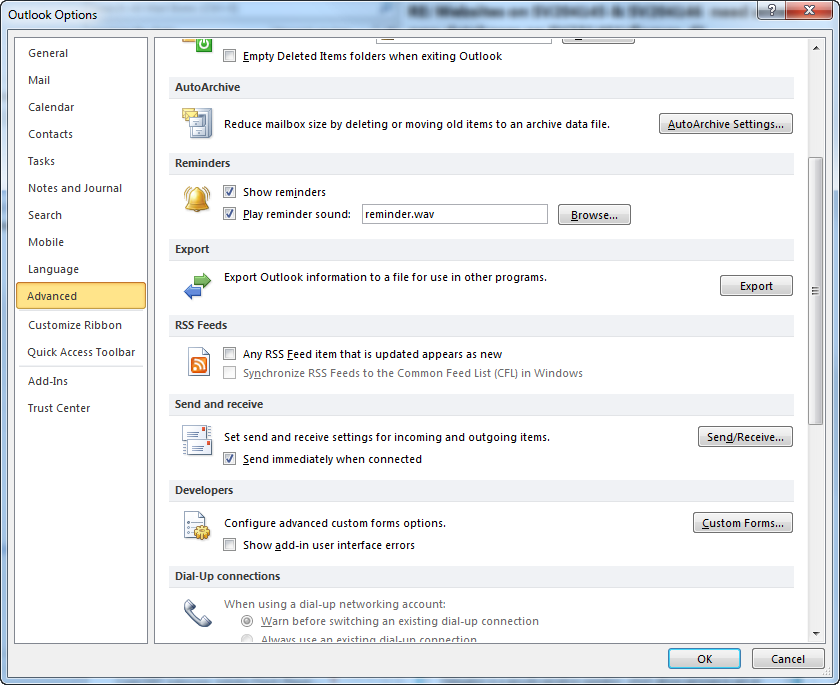Open Language options
Screen dimensions: 840x685
point(81,269)
